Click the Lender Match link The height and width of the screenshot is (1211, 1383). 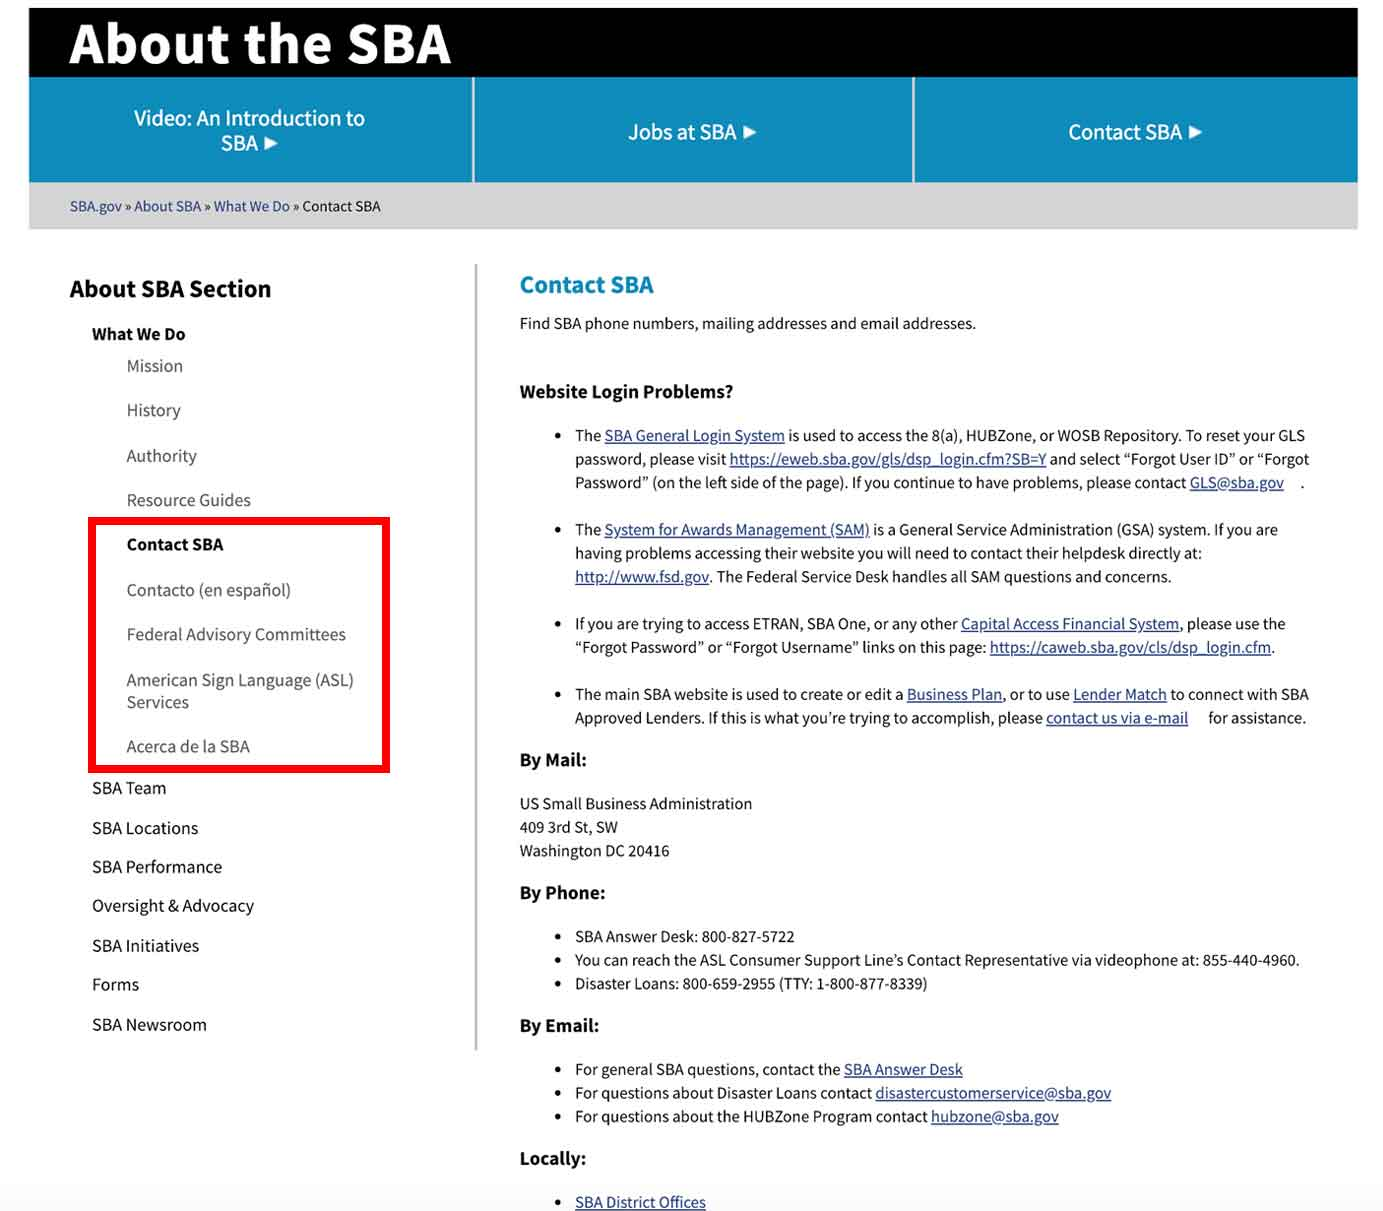pos(1119,694)
